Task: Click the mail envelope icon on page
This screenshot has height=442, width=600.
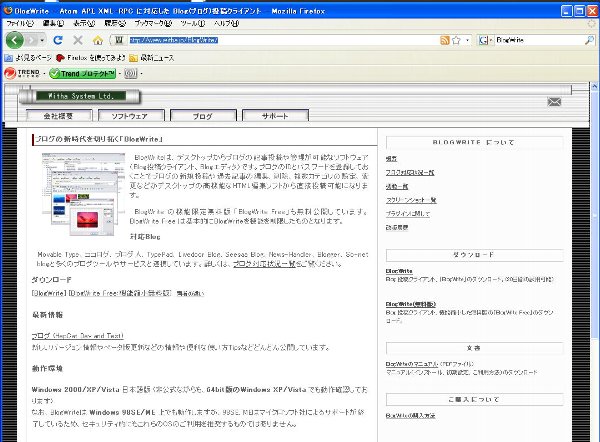Action: [554, 102]
